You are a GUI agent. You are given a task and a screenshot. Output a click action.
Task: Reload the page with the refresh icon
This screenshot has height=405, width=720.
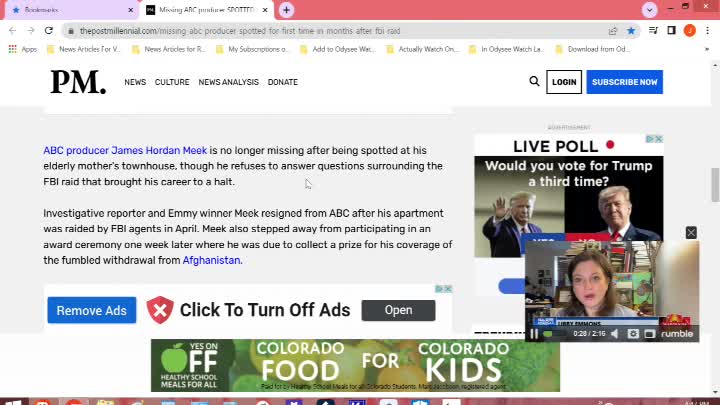(49, 31)
